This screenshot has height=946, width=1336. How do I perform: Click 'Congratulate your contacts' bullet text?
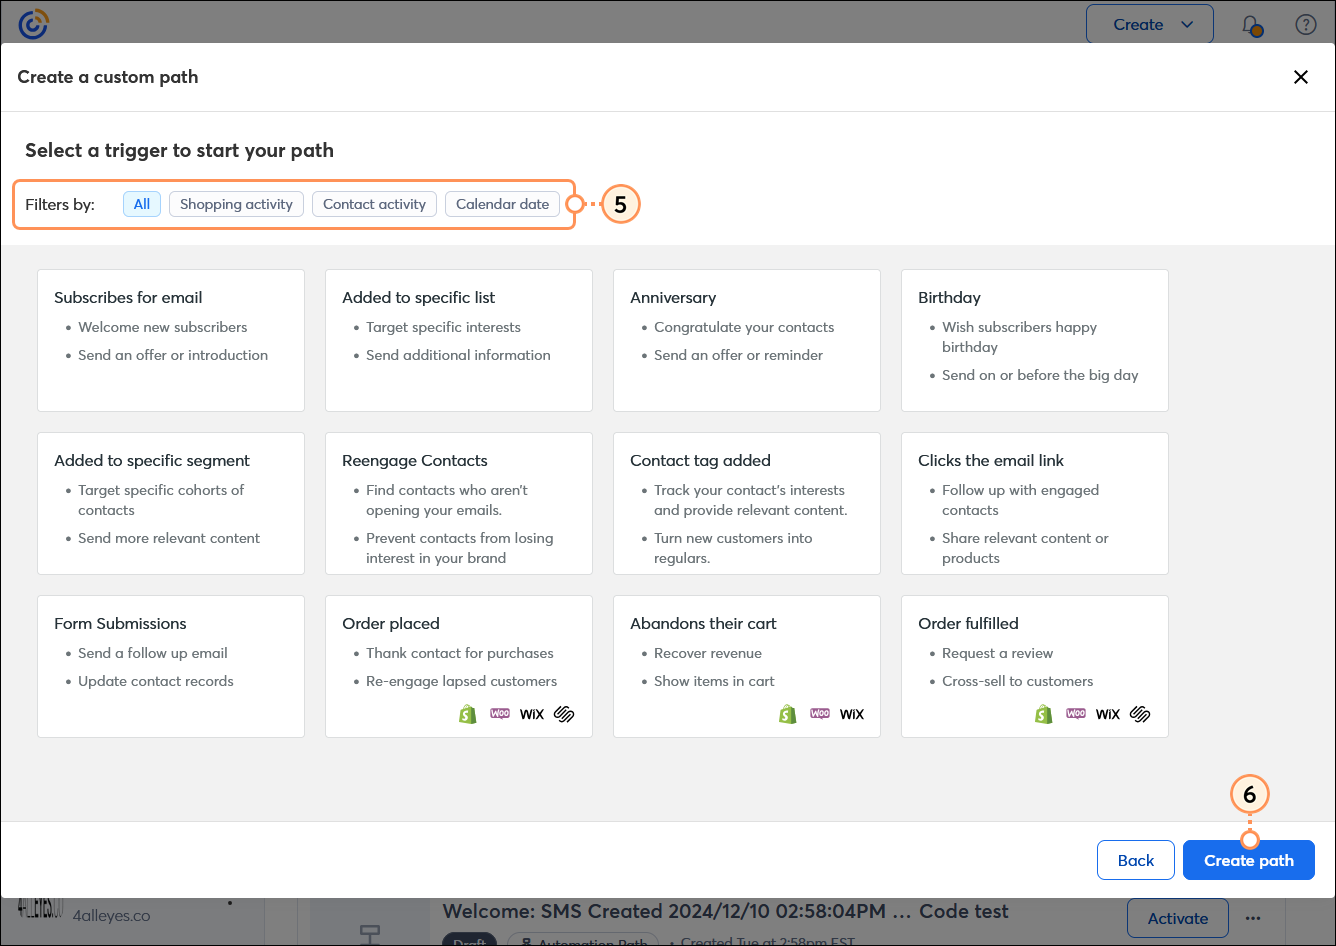pos(744,327)
